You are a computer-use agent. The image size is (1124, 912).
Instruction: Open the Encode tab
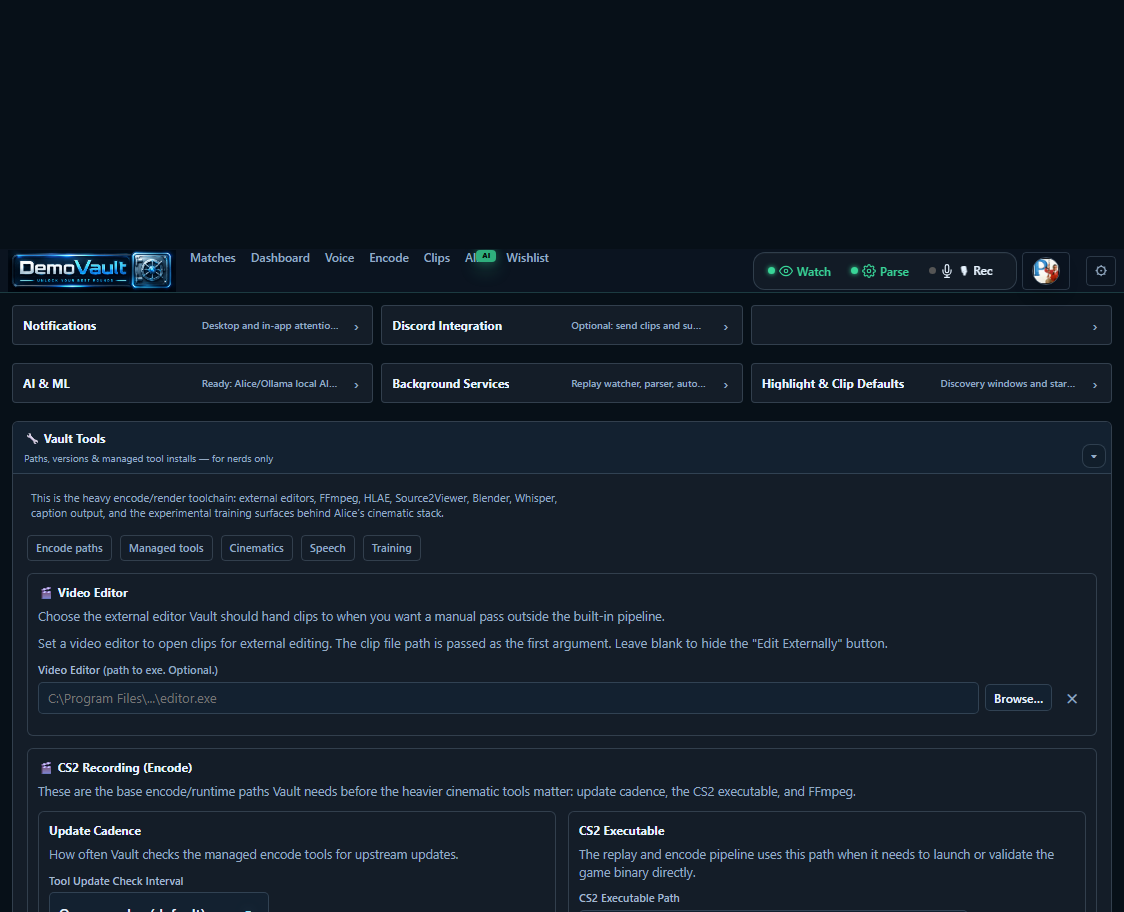(389, 258)
